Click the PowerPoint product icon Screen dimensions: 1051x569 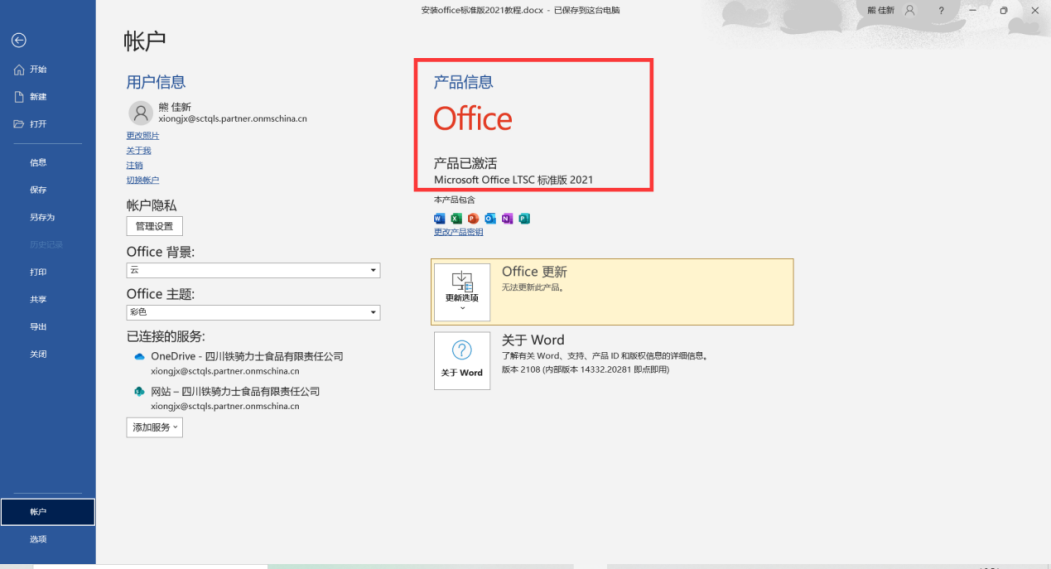pyautogui.click(x=473, y=218)
